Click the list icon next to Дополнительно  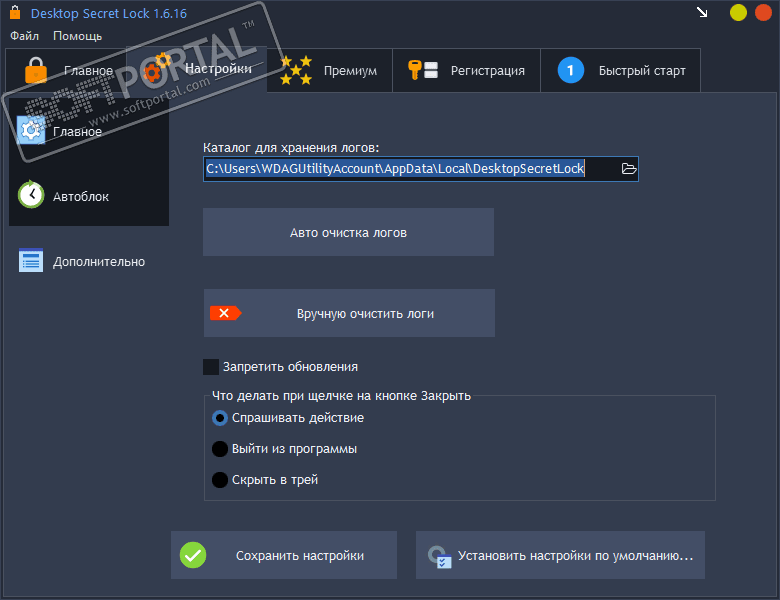(31, 260)
